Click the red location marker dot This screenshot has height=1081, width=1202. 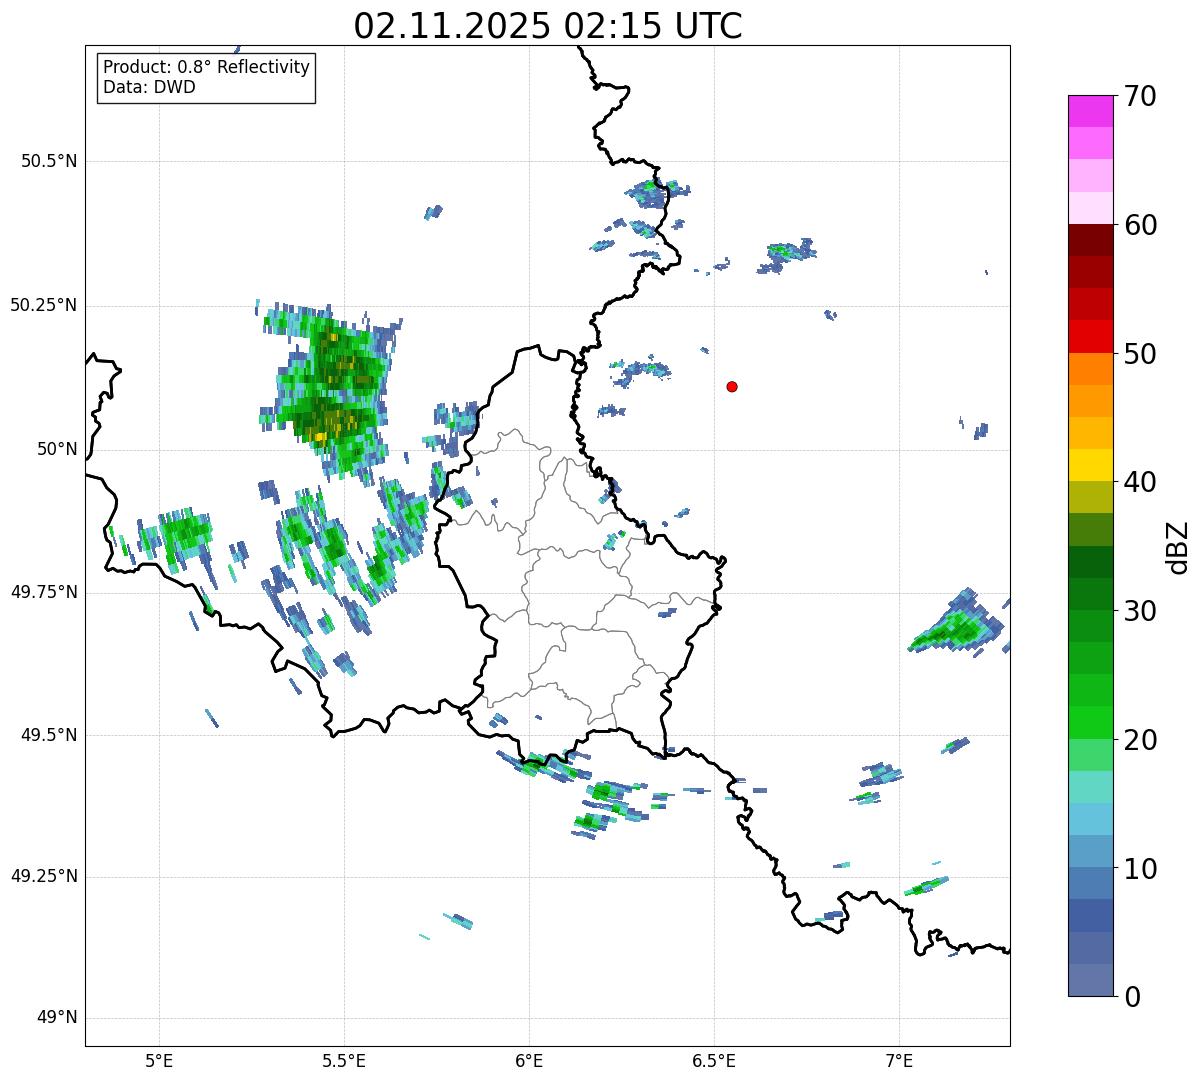pyautogui.click(x=732, y=386)
